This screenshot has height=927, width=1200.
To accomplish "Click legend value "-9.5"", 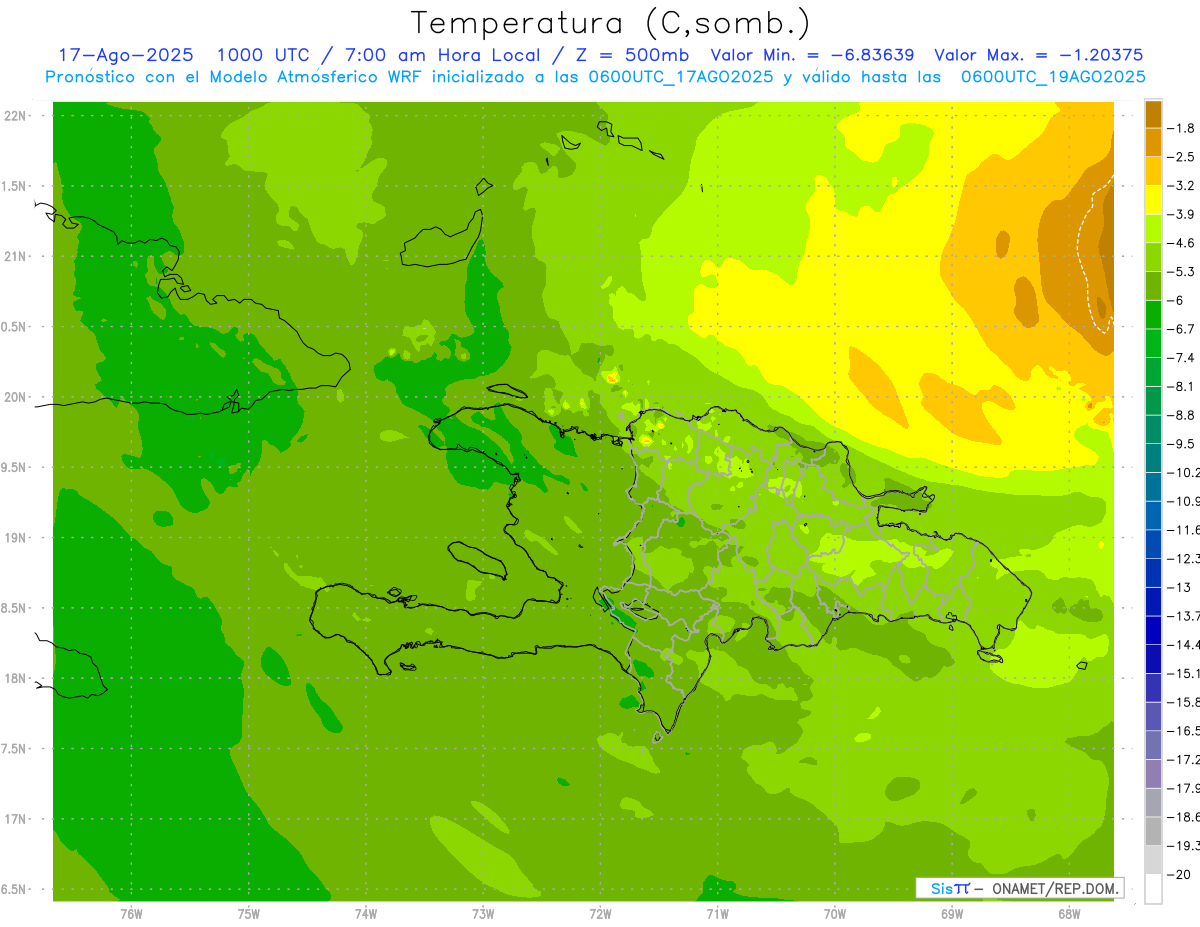I will [x=1182, y=444].
